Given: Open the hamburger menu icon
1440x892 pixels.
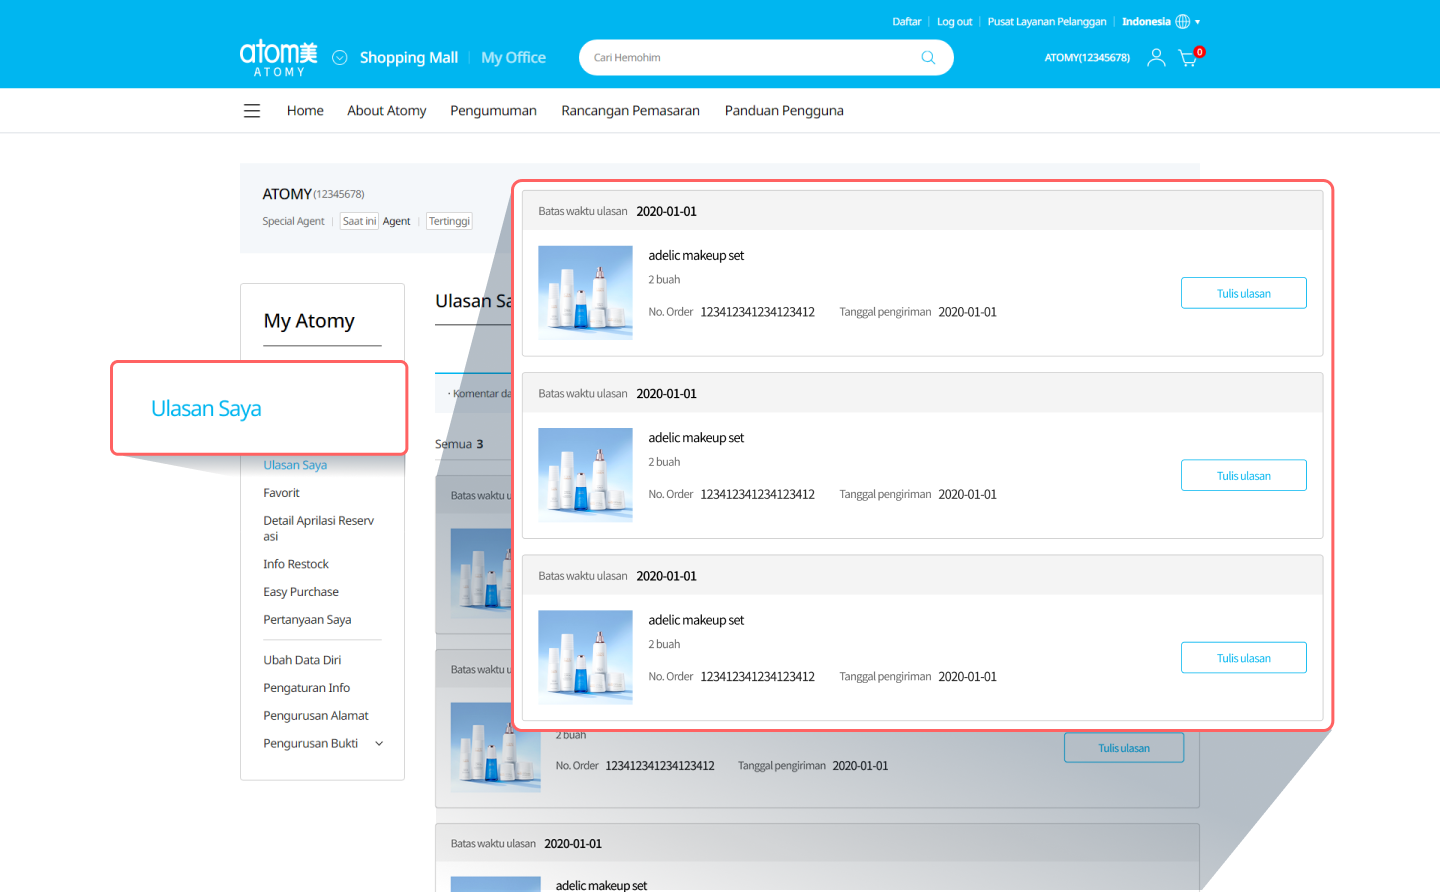Looking at the screenshot, I should (x=252, y=111).
